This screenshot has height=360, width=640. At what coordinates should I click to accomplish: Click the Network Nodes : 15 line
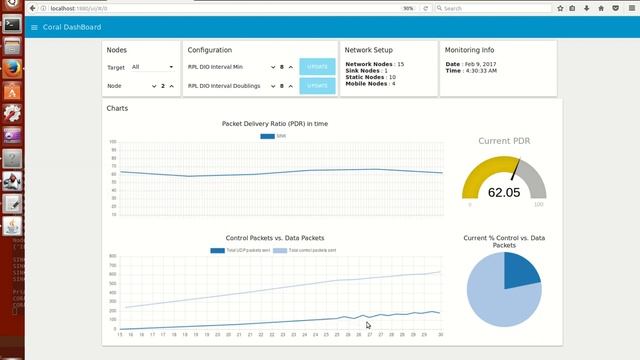point(375,64)
